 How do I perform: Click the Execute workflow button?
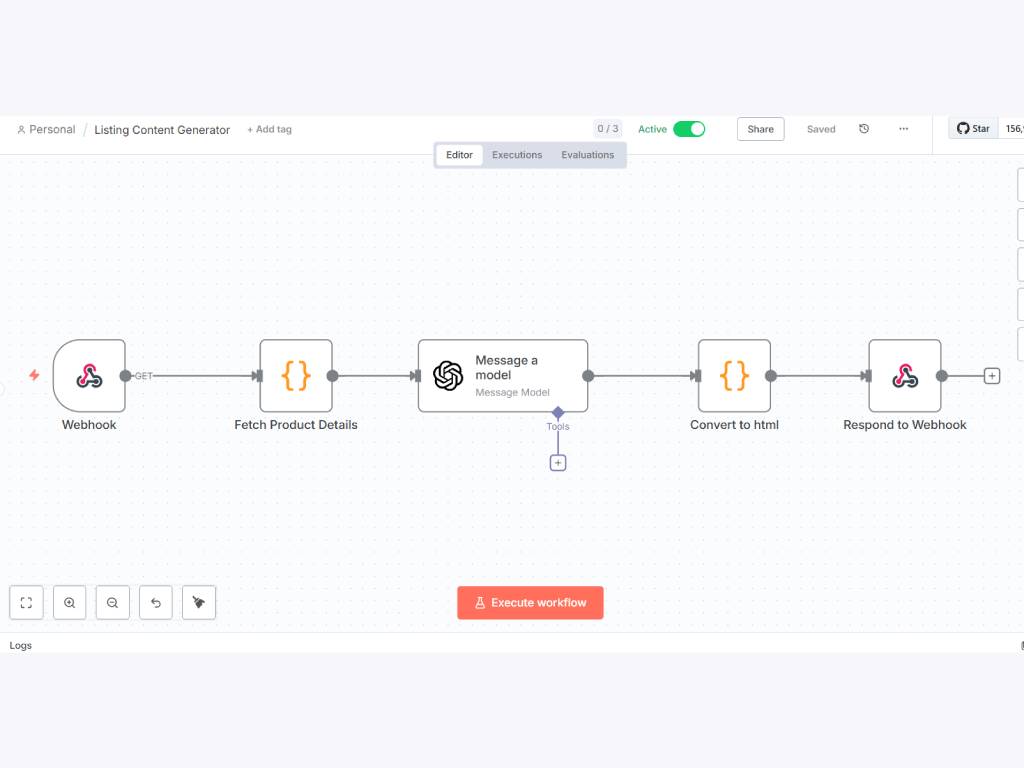(530, 603)
